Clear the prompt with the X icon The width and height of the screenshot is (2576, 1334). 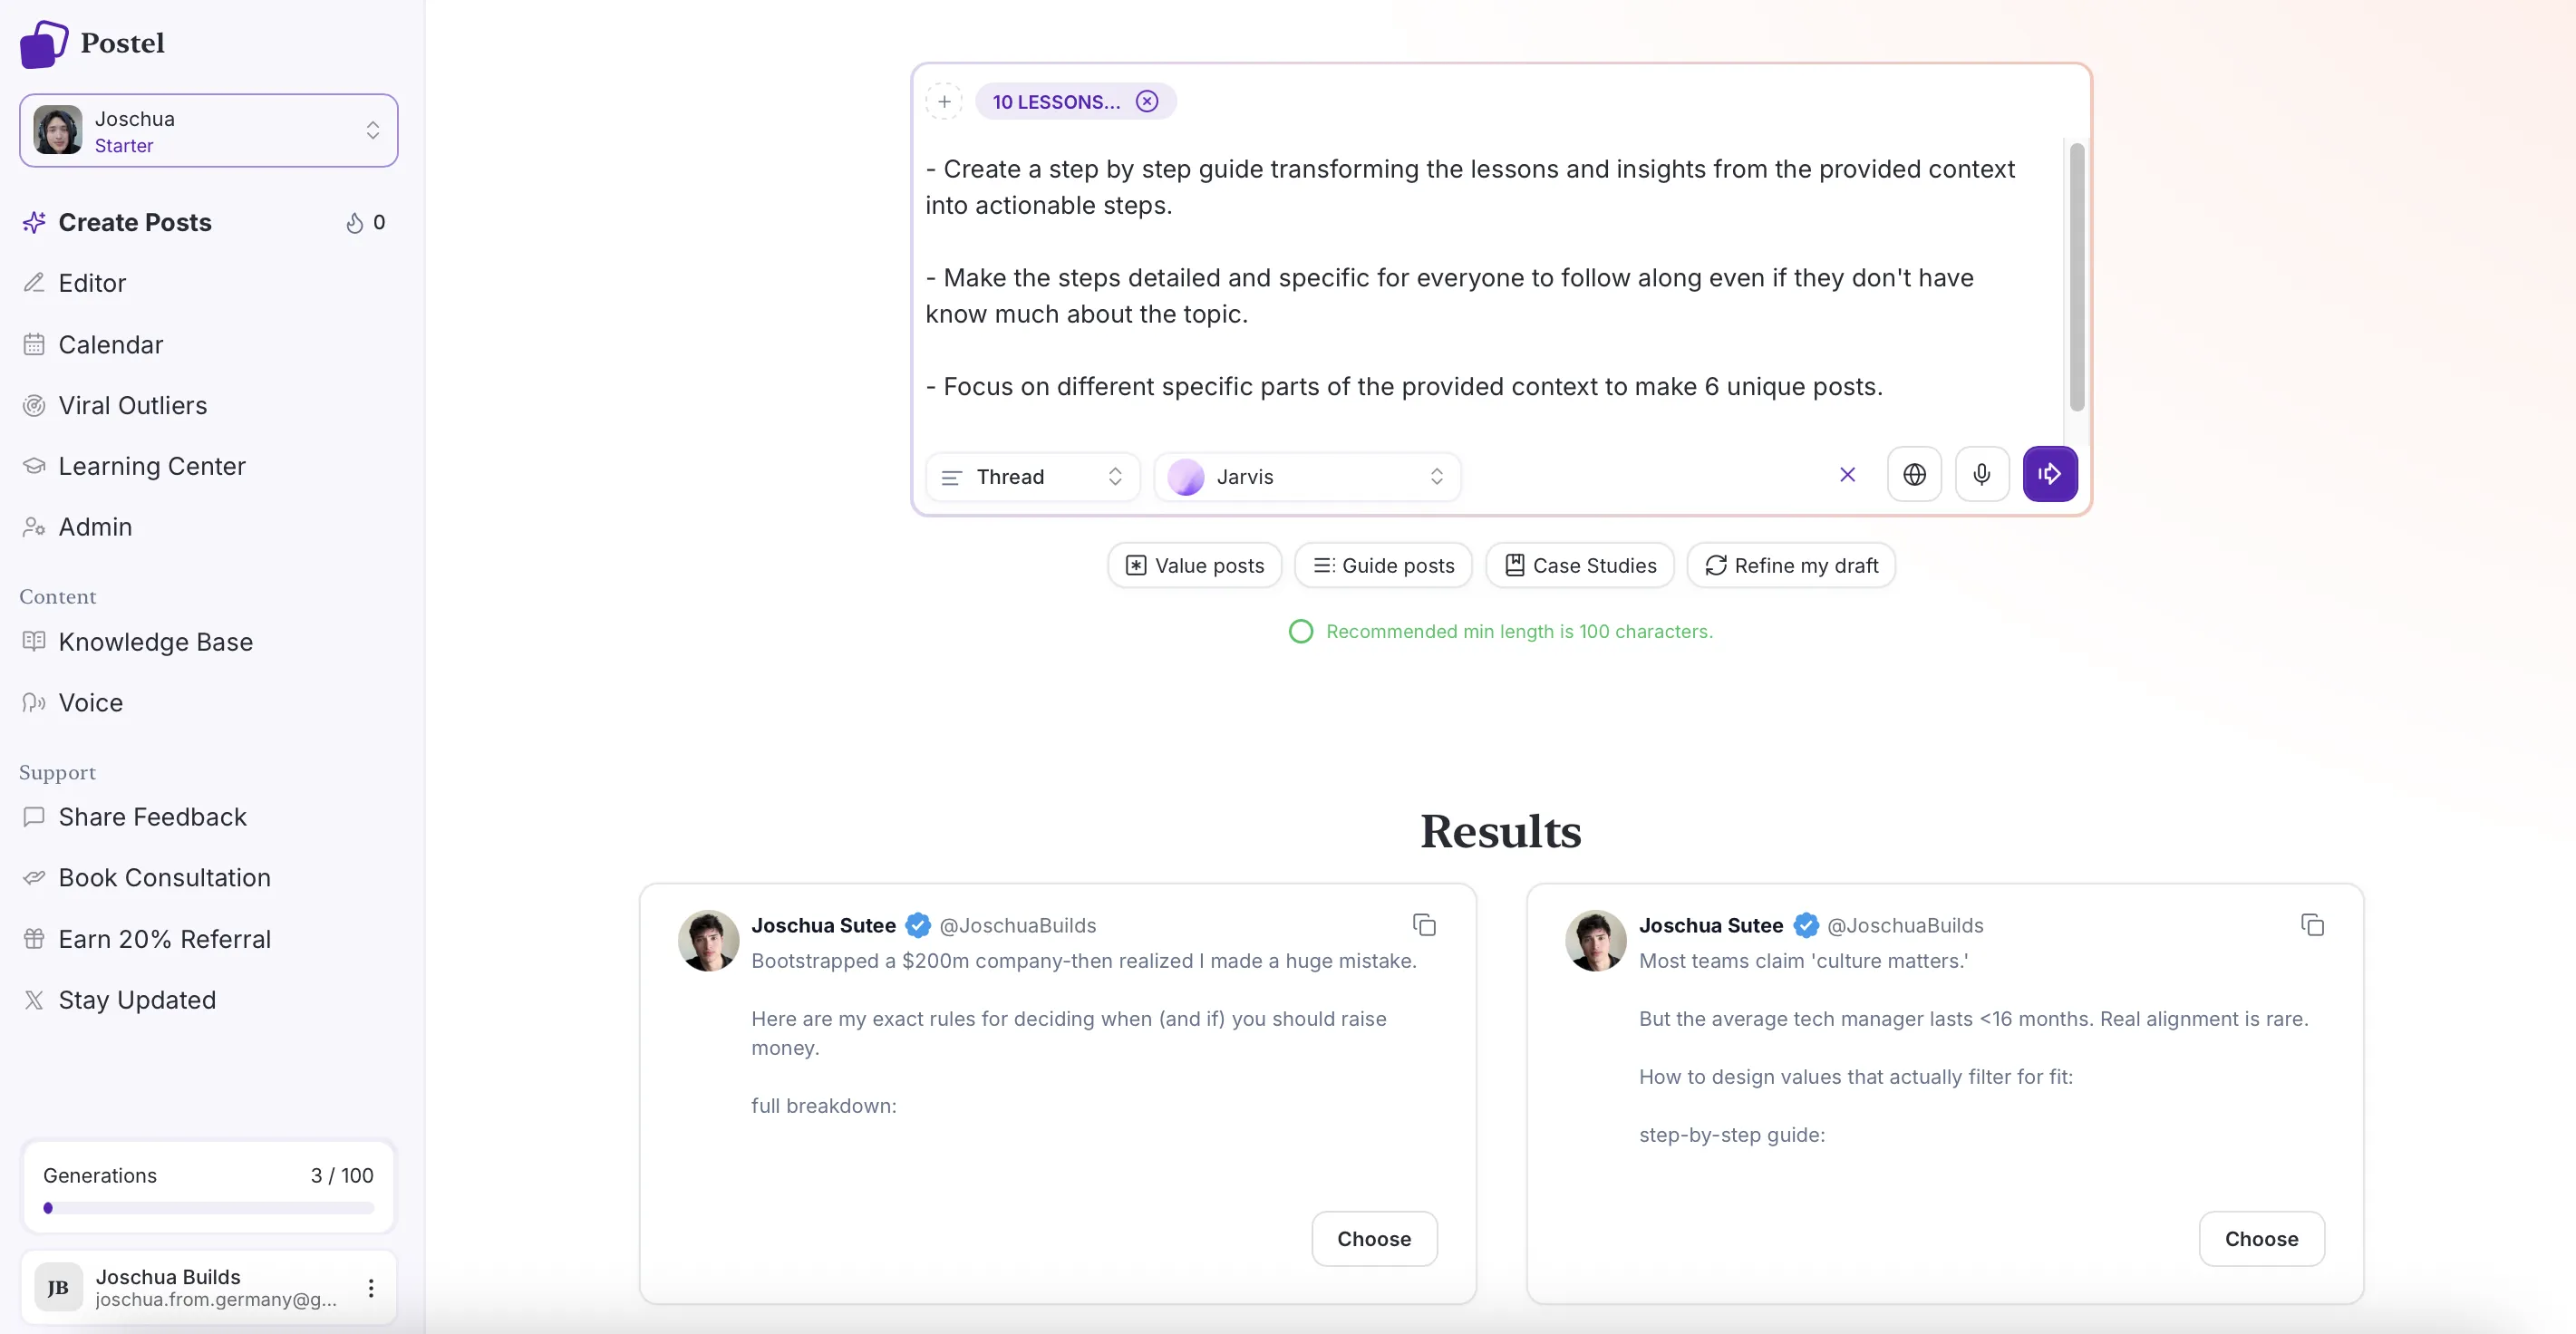tap(1847, 474)
